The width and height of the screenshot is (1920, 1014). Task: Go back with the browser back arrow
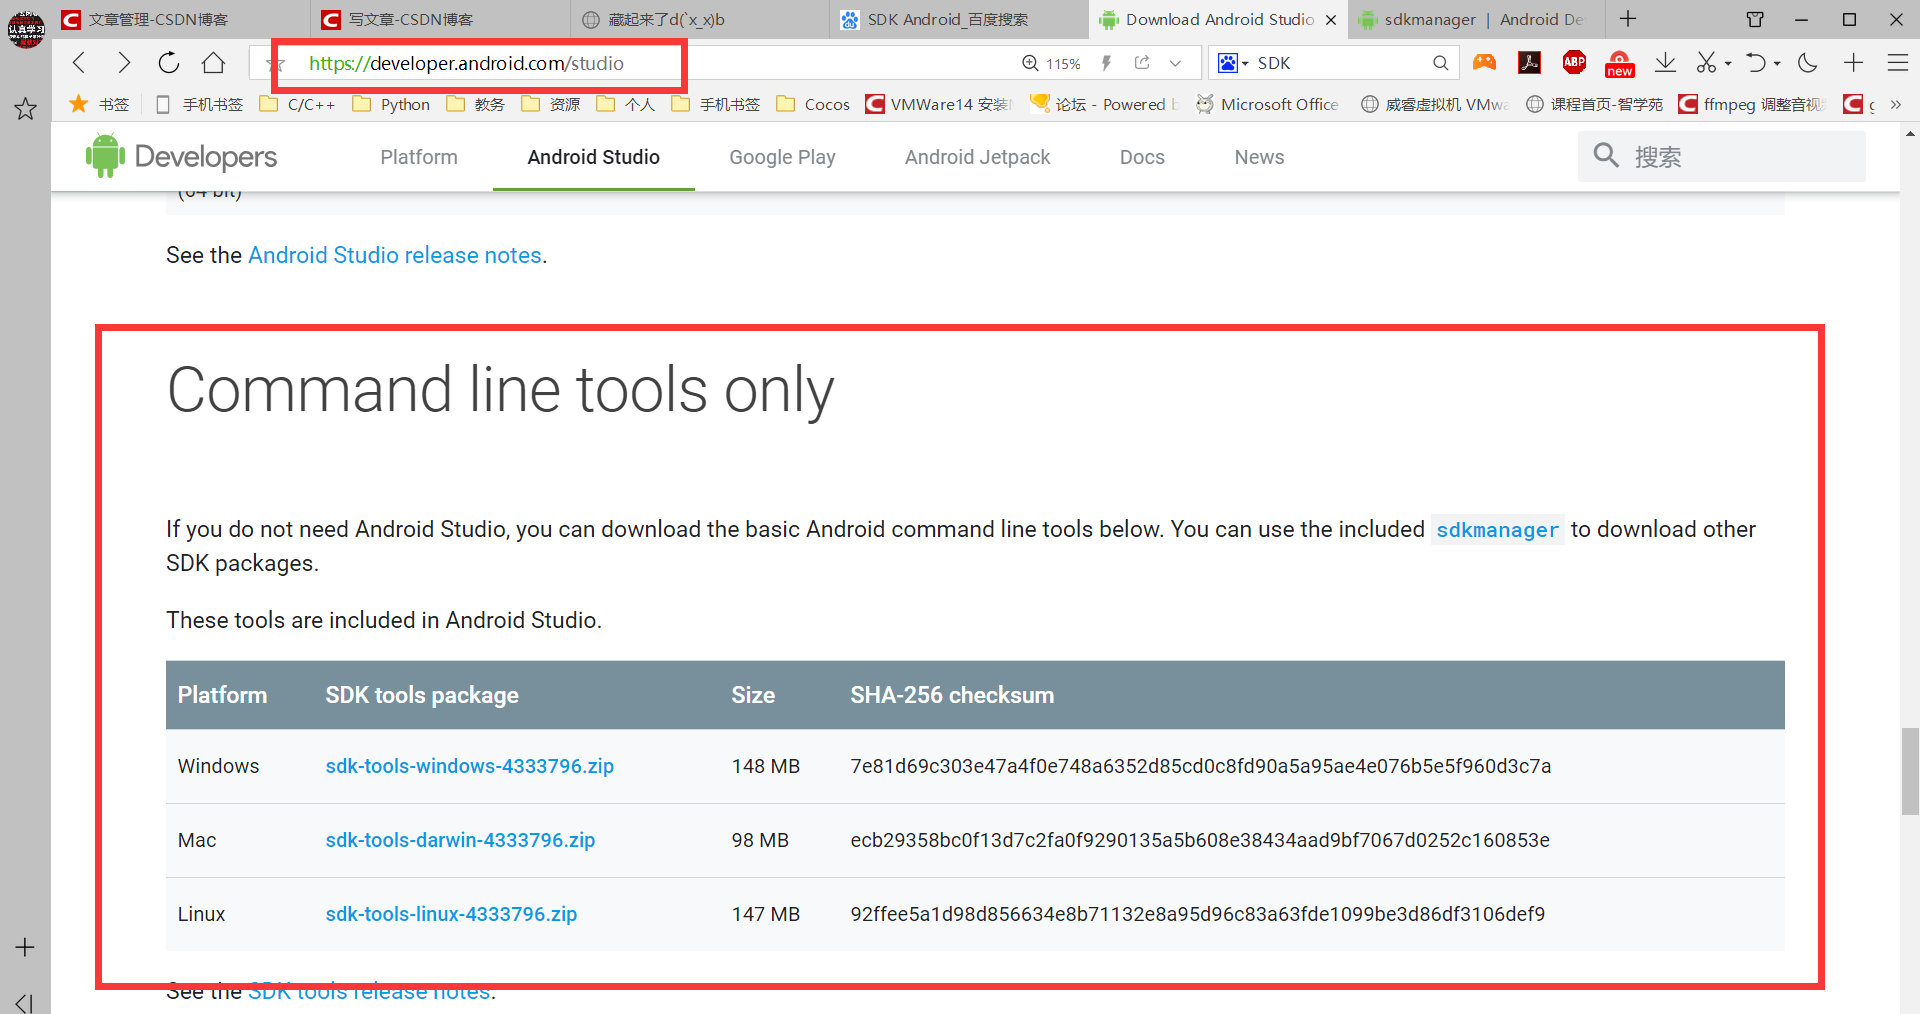[x=80, y=63]
